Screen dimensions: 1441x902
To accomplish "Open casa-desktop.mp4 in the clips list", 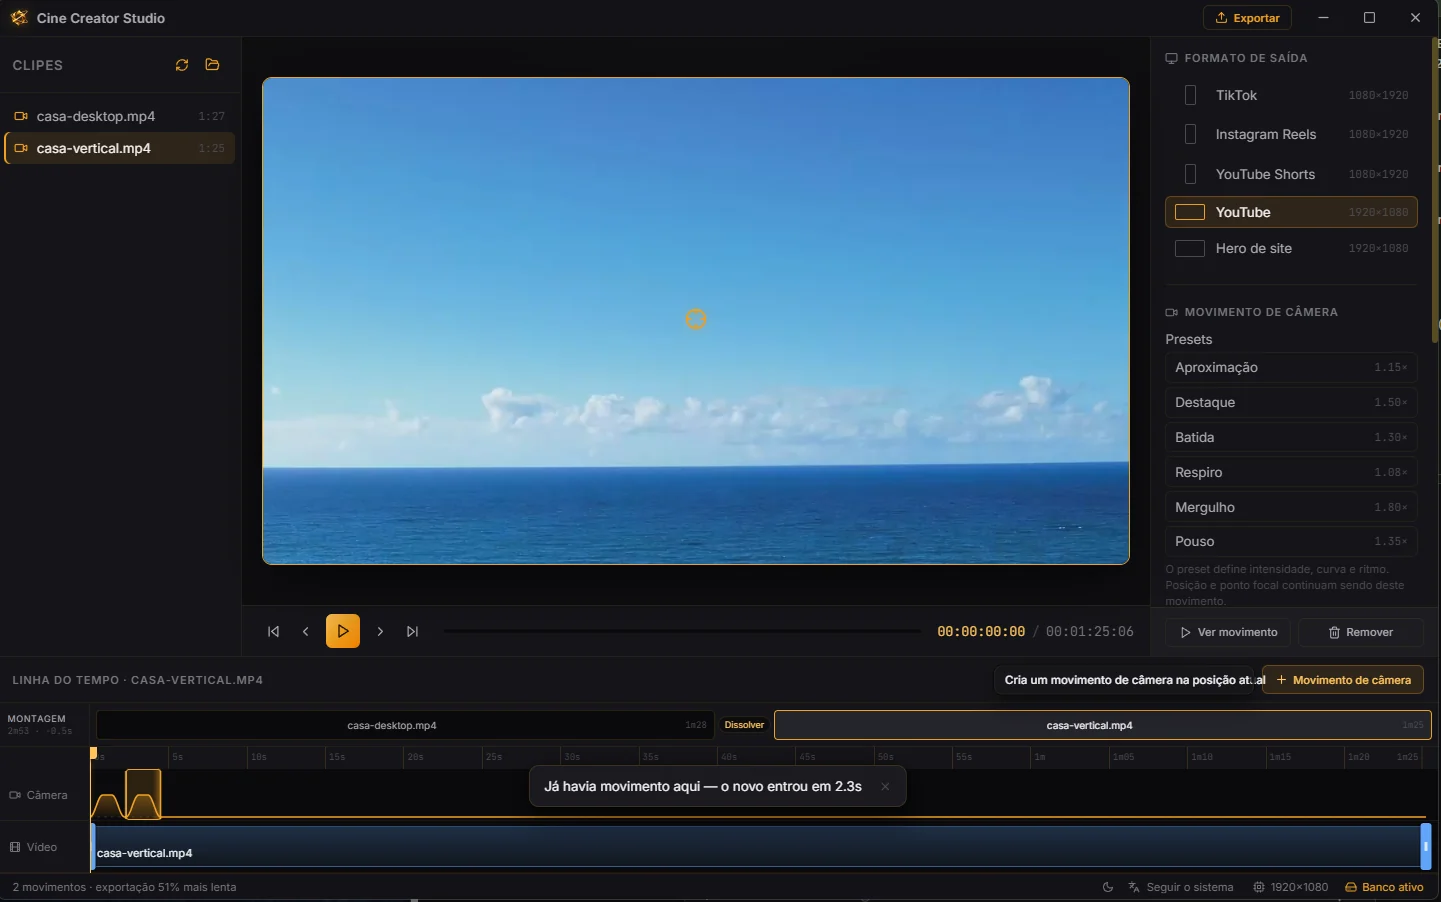I will tap(120, 116).
